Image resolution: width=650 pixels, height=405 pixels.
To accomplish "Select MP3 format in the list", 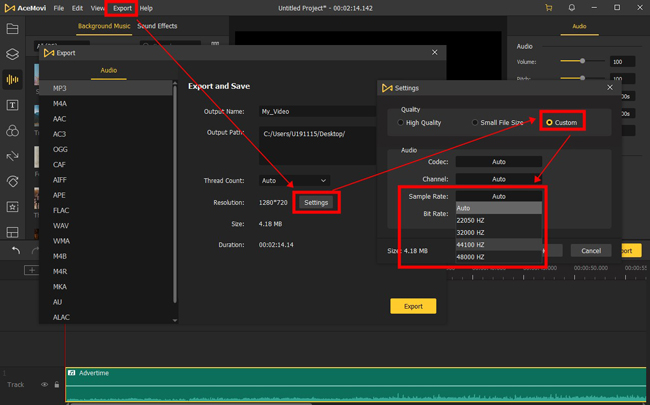I will (106, 88).
